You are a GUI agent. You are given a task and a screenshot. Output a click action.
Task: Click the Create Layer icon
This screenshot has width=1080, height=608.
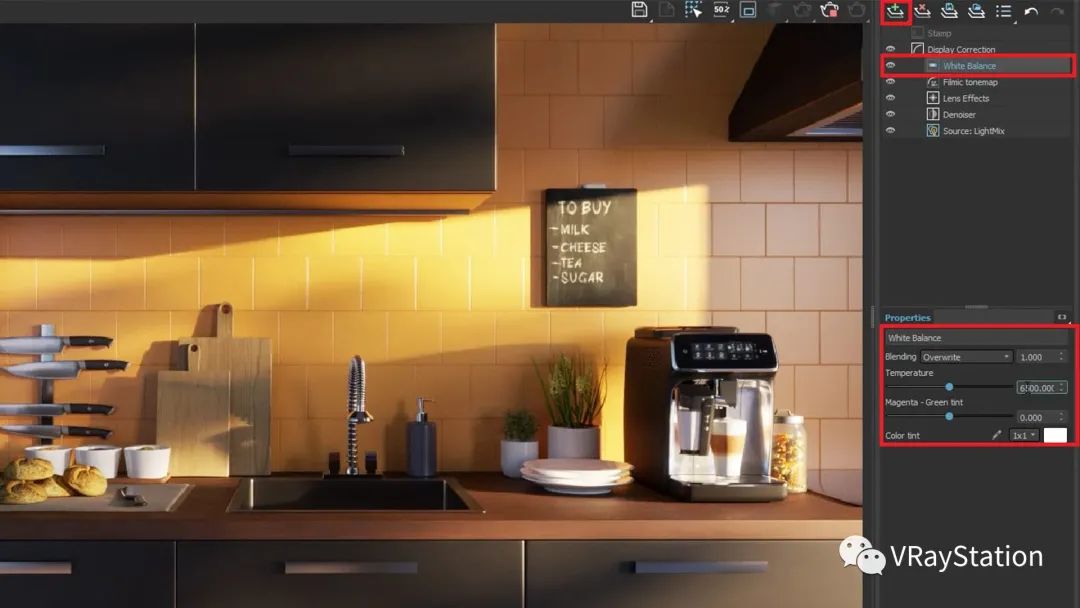(x=894, y=11)
